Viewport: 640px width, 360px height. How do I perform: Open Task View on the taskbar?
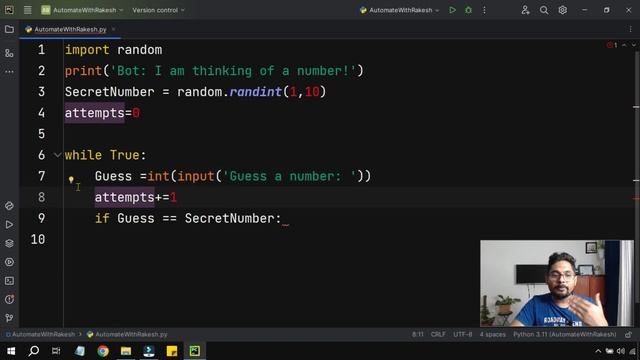coord(56,351)
